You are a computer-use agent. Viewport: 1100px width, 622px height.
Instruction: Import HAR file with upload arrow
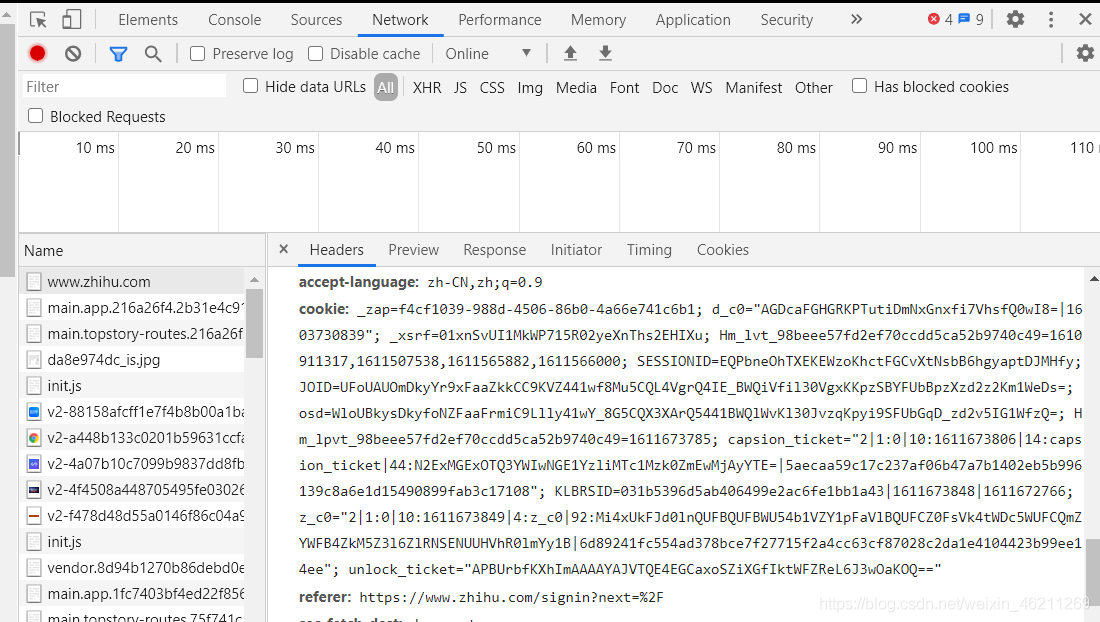(x=570, y=53)
